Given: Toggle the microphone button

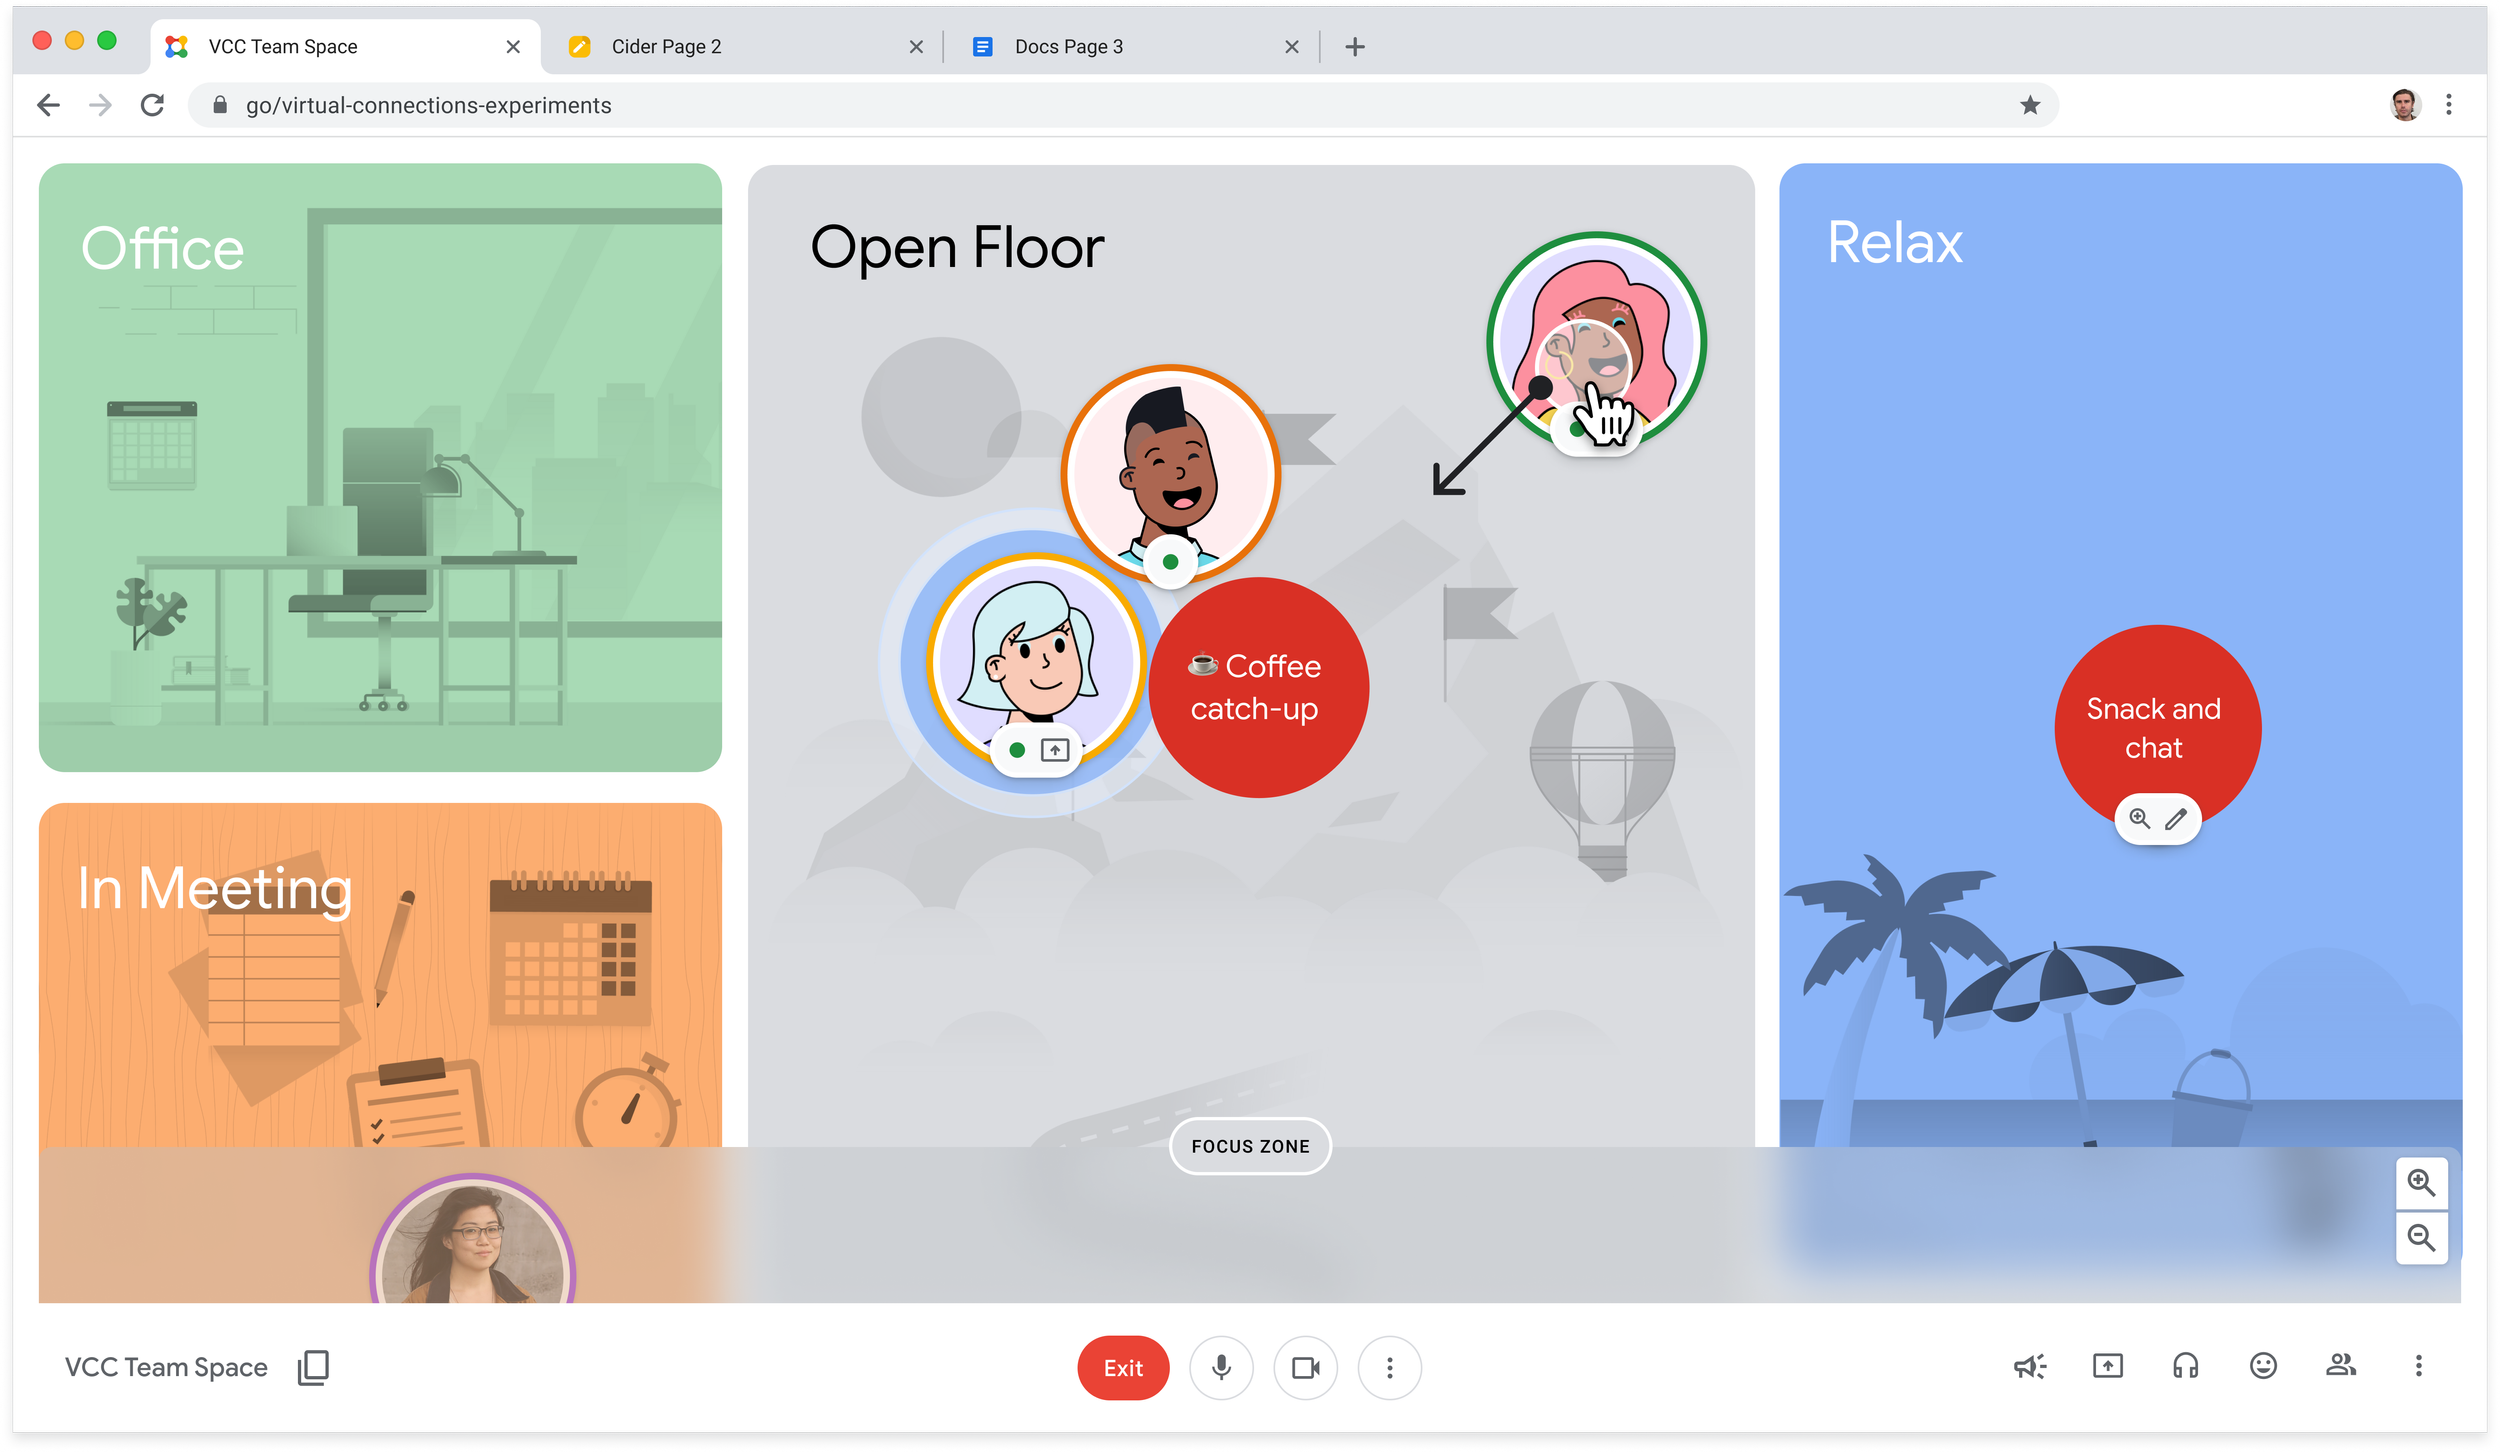Looking at the screenshot, I should (1221, 1367).
